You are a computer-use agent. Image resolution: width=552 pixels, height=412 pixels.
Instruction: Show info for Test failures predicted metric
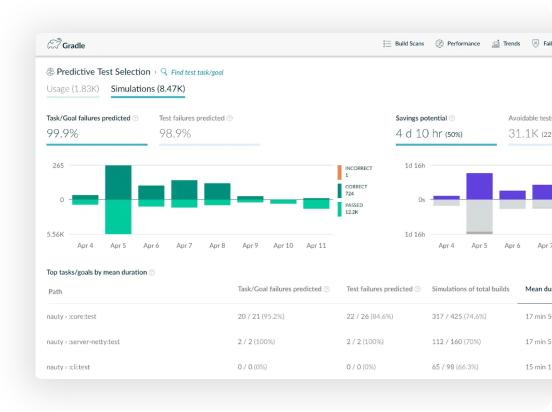point(230,118)
